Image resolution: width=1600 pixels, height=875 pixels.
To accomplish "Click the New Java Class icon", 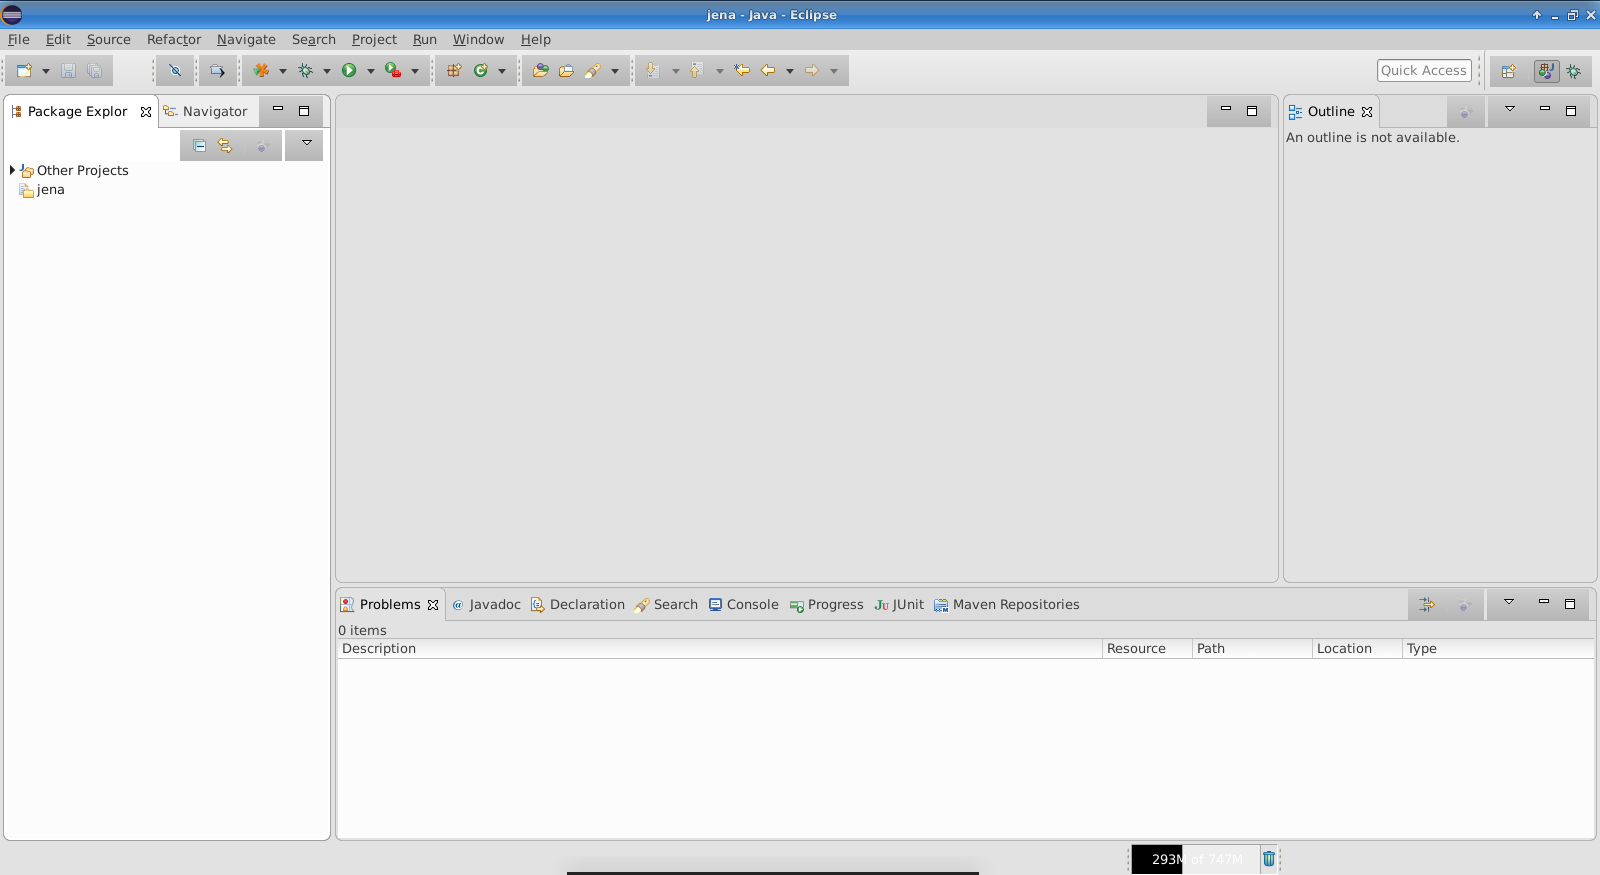I will [x=481, y=71].
